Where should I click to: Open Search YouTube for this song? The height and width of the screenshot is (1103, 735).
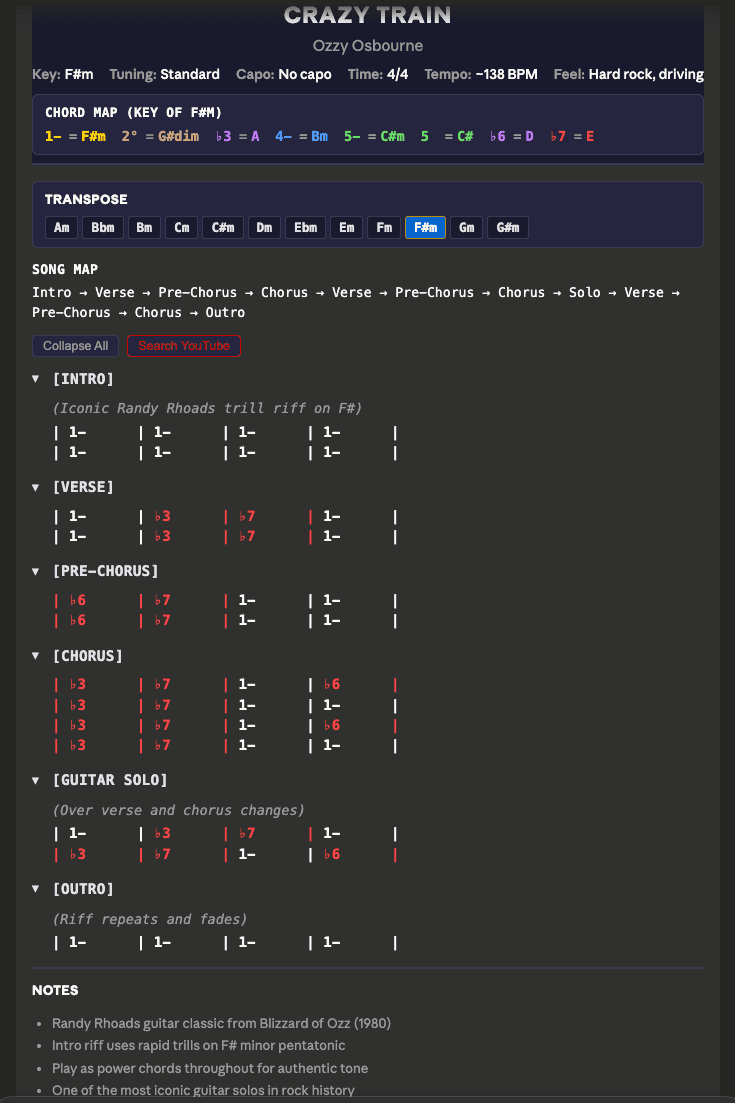coord(184,345)
